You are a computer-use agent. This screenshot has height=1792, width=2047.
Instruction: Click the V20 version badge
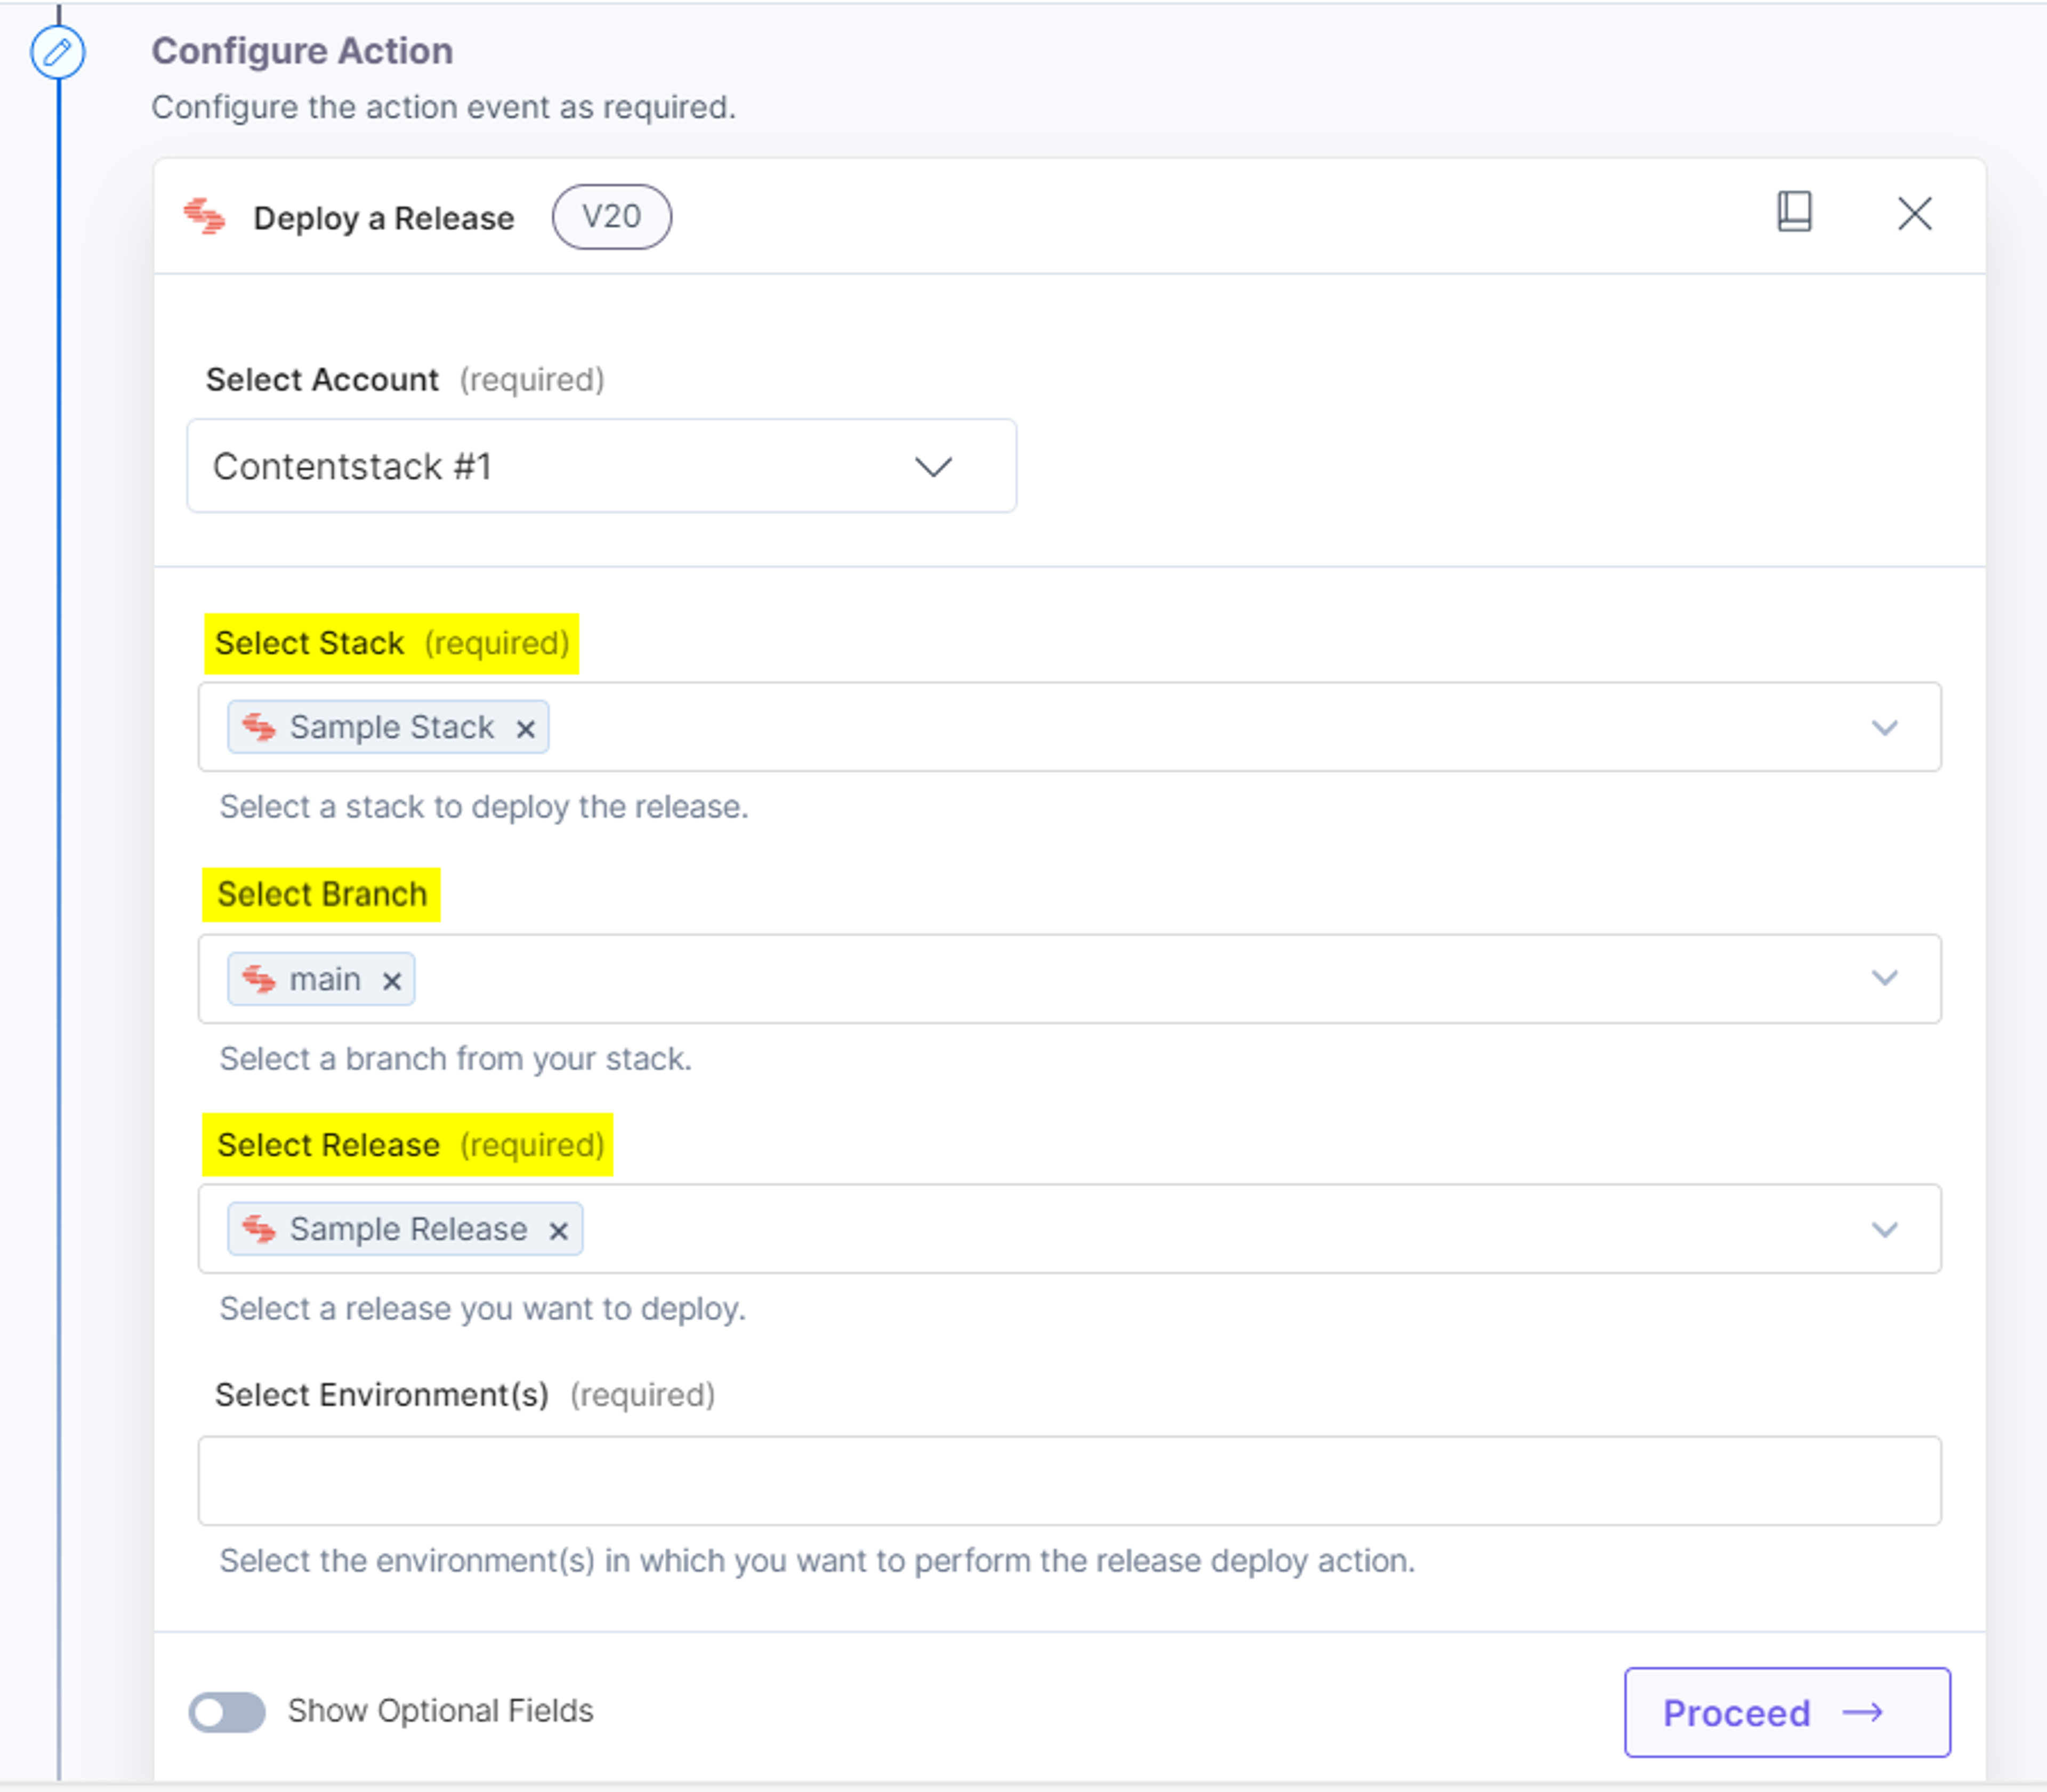611,216
